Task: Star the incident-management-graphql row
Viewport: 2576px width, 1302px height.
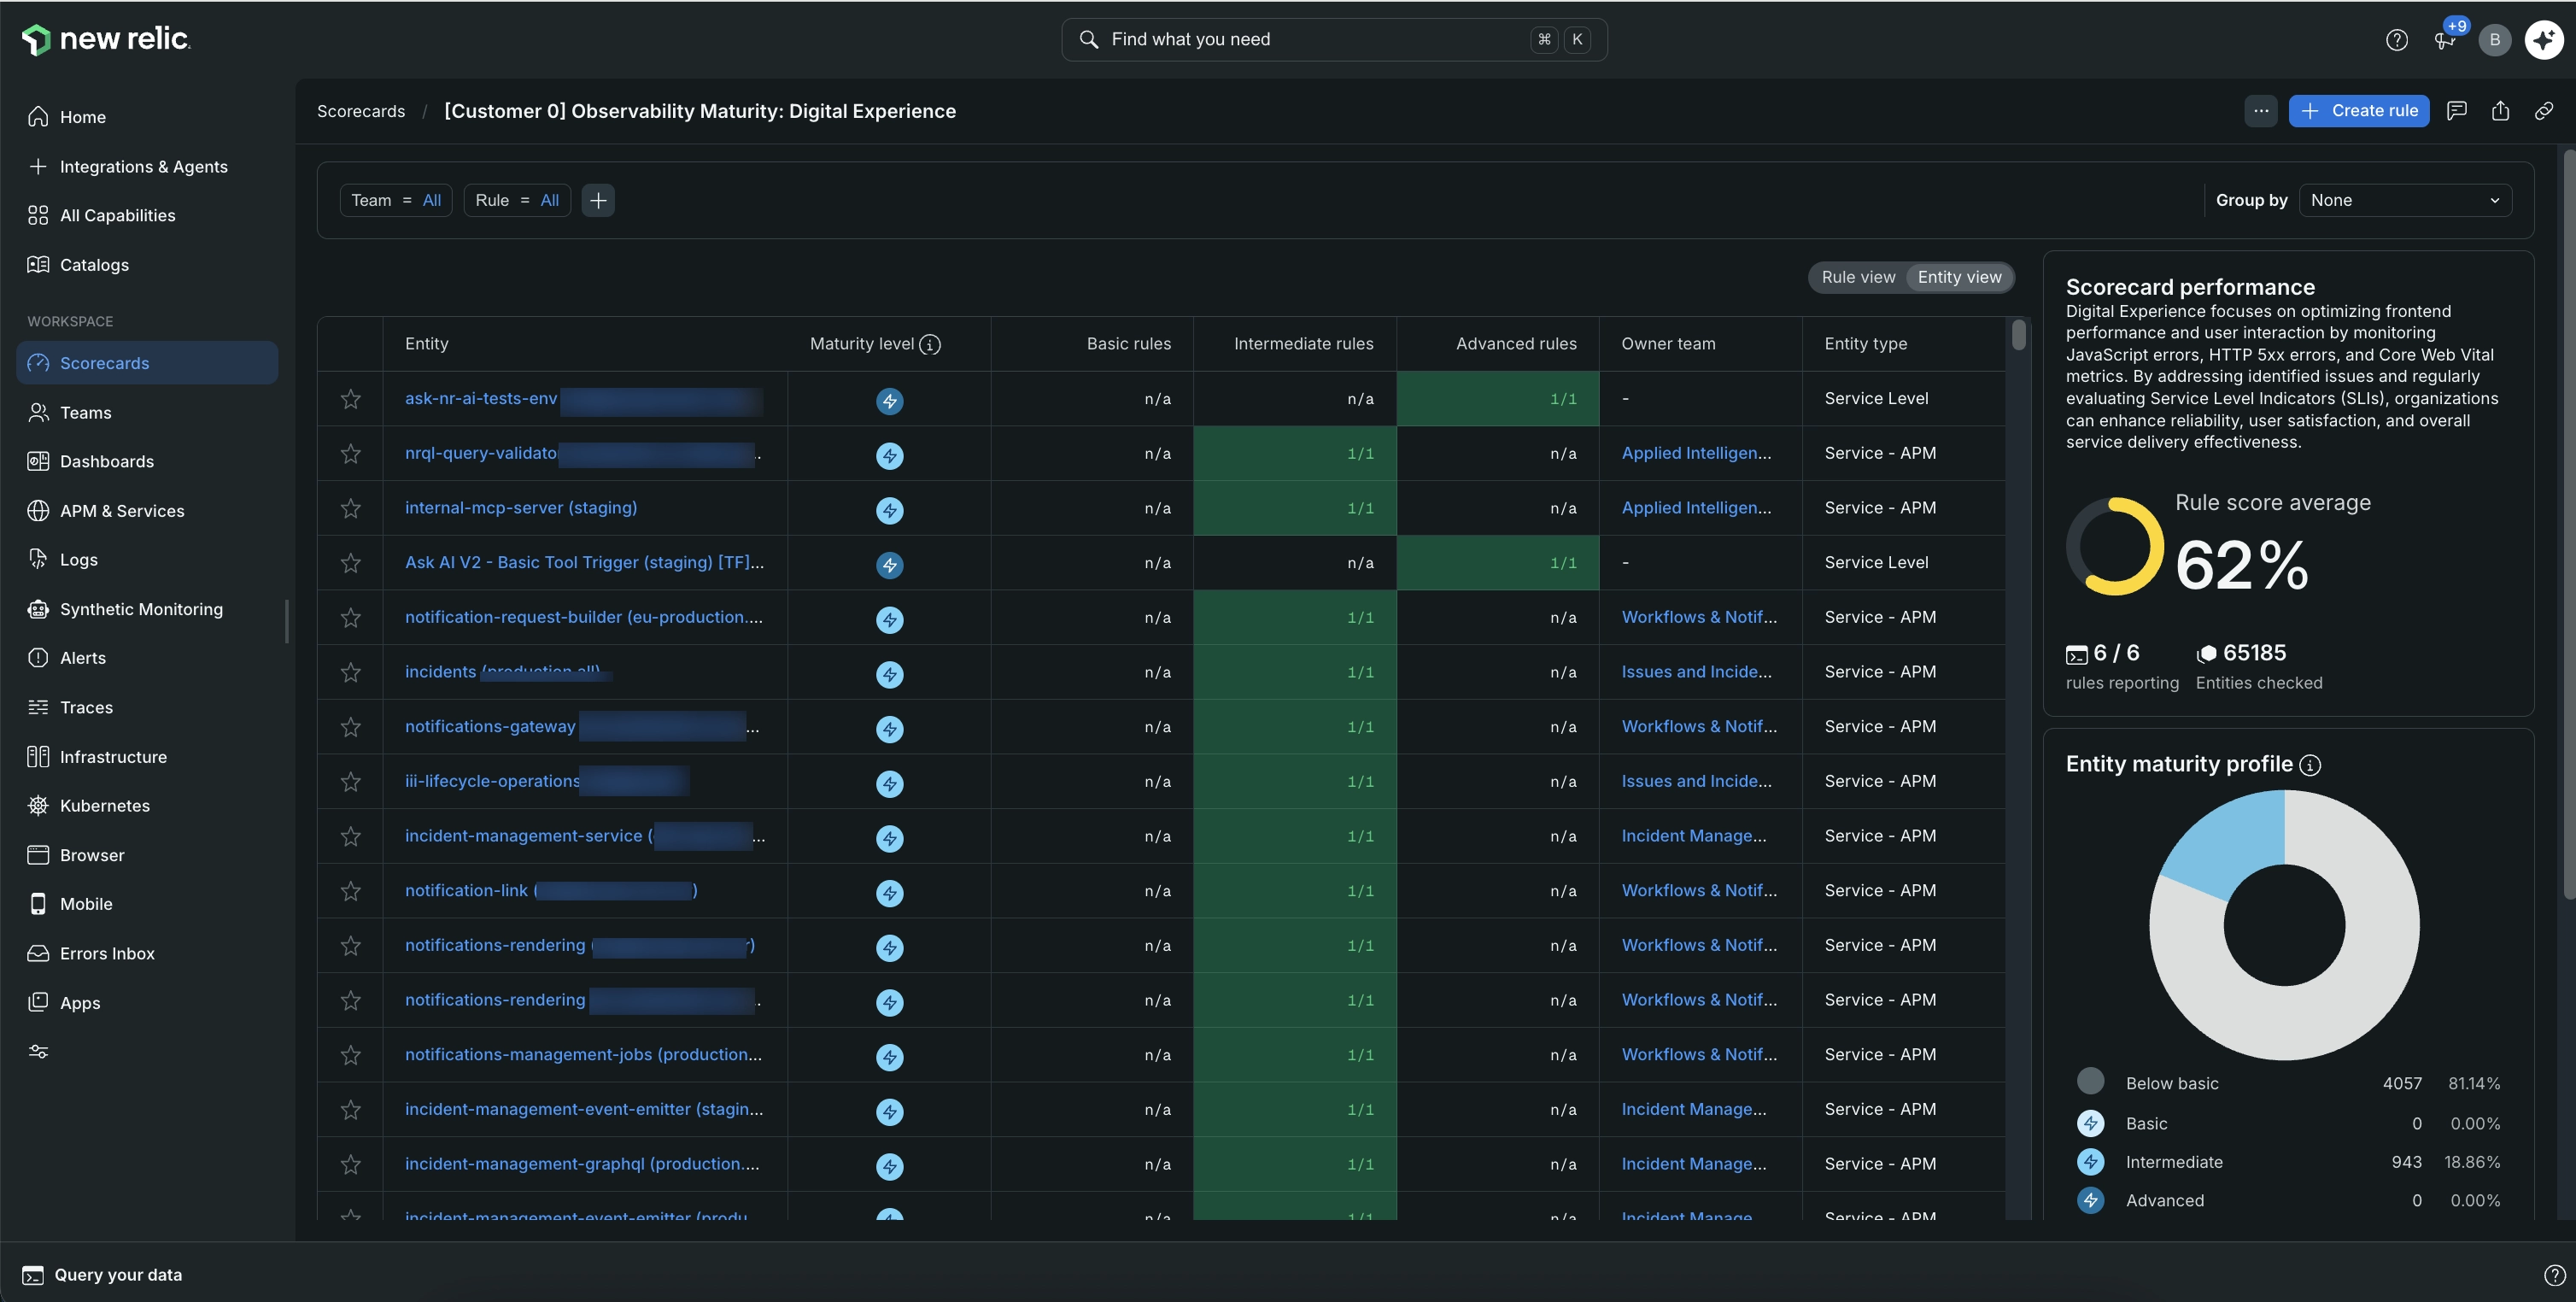Action: [350, 1164]
